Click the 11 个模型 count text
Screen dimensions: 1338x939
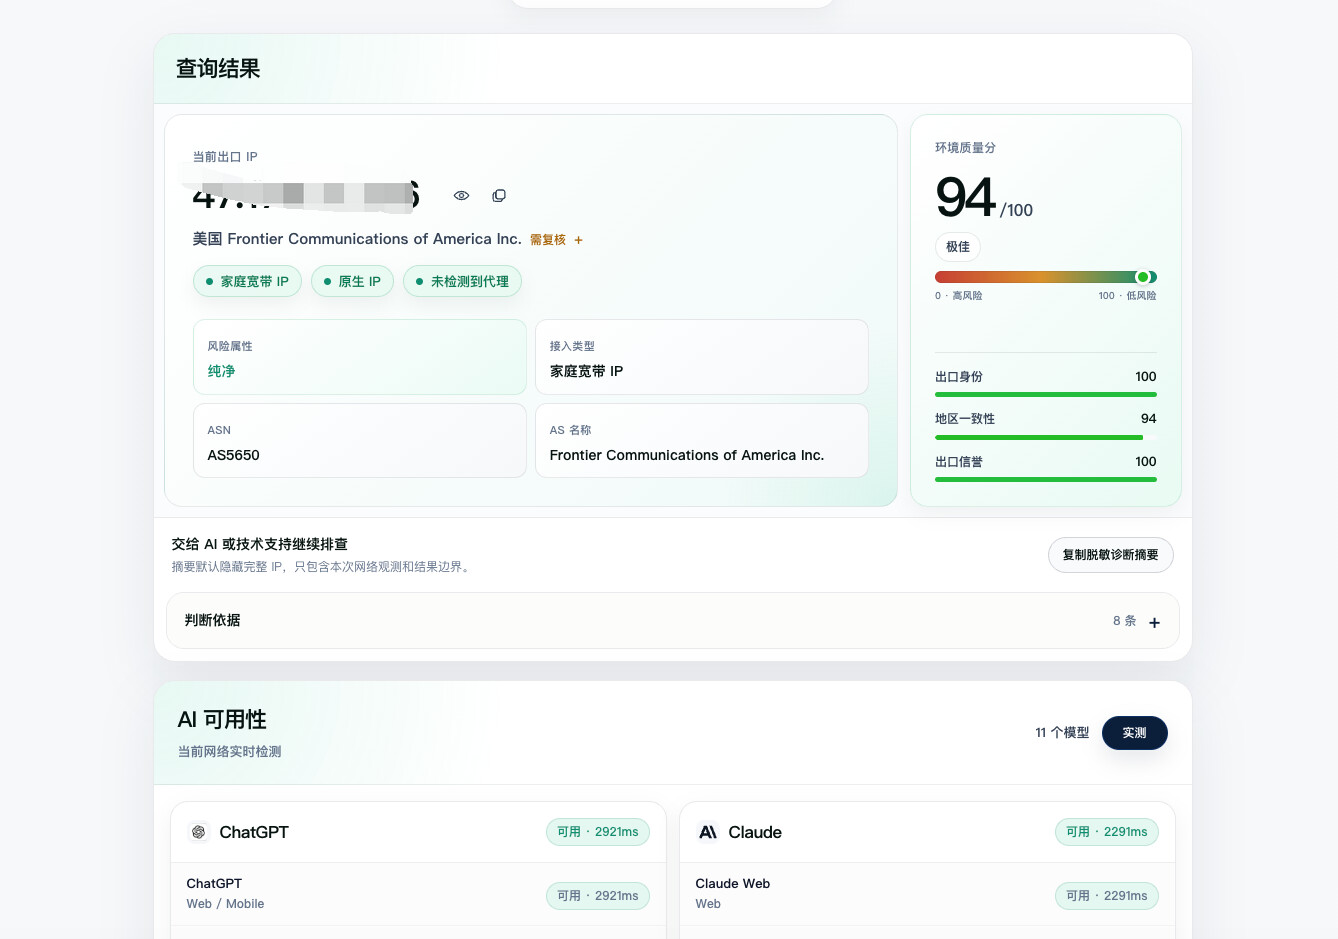click(1062, 733)
